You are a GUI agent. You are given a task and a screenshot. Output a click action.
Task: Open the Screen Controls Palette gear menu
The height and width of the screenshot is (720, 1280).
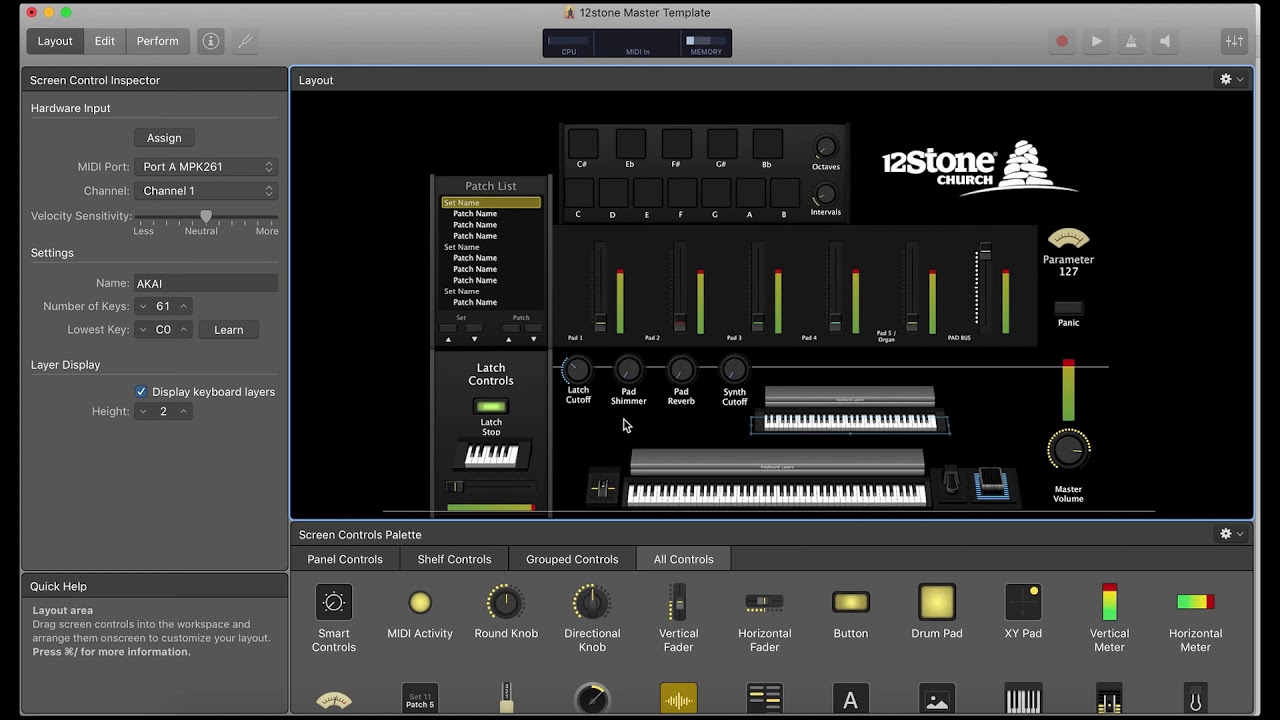tap(1231, 535)
